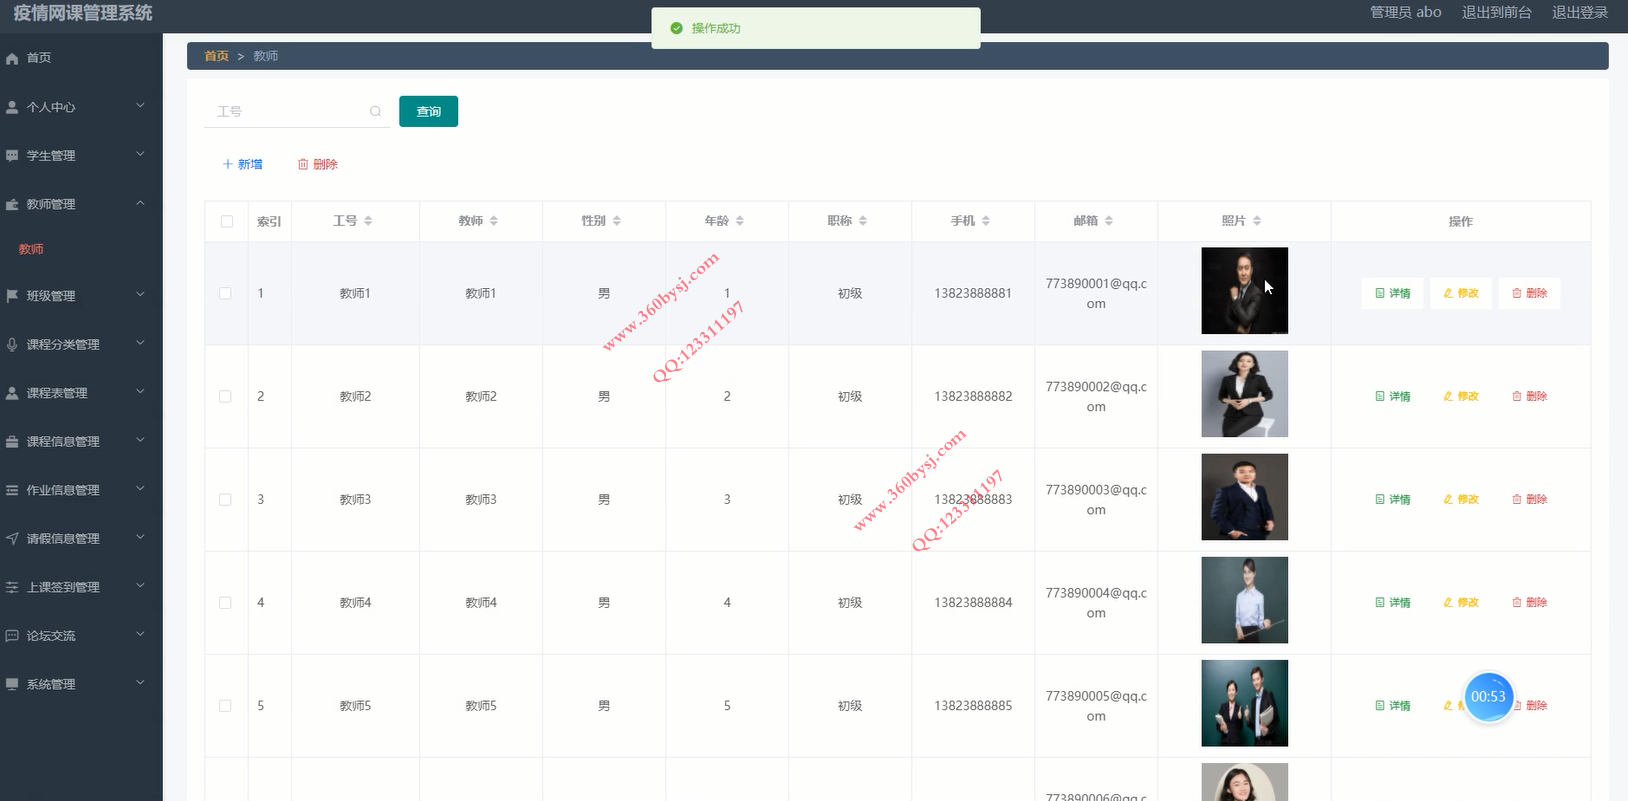This screenshot has height=801, width=1628.
Task: Check the checkbox for row 教师5
Action: [x=225, y=705]
